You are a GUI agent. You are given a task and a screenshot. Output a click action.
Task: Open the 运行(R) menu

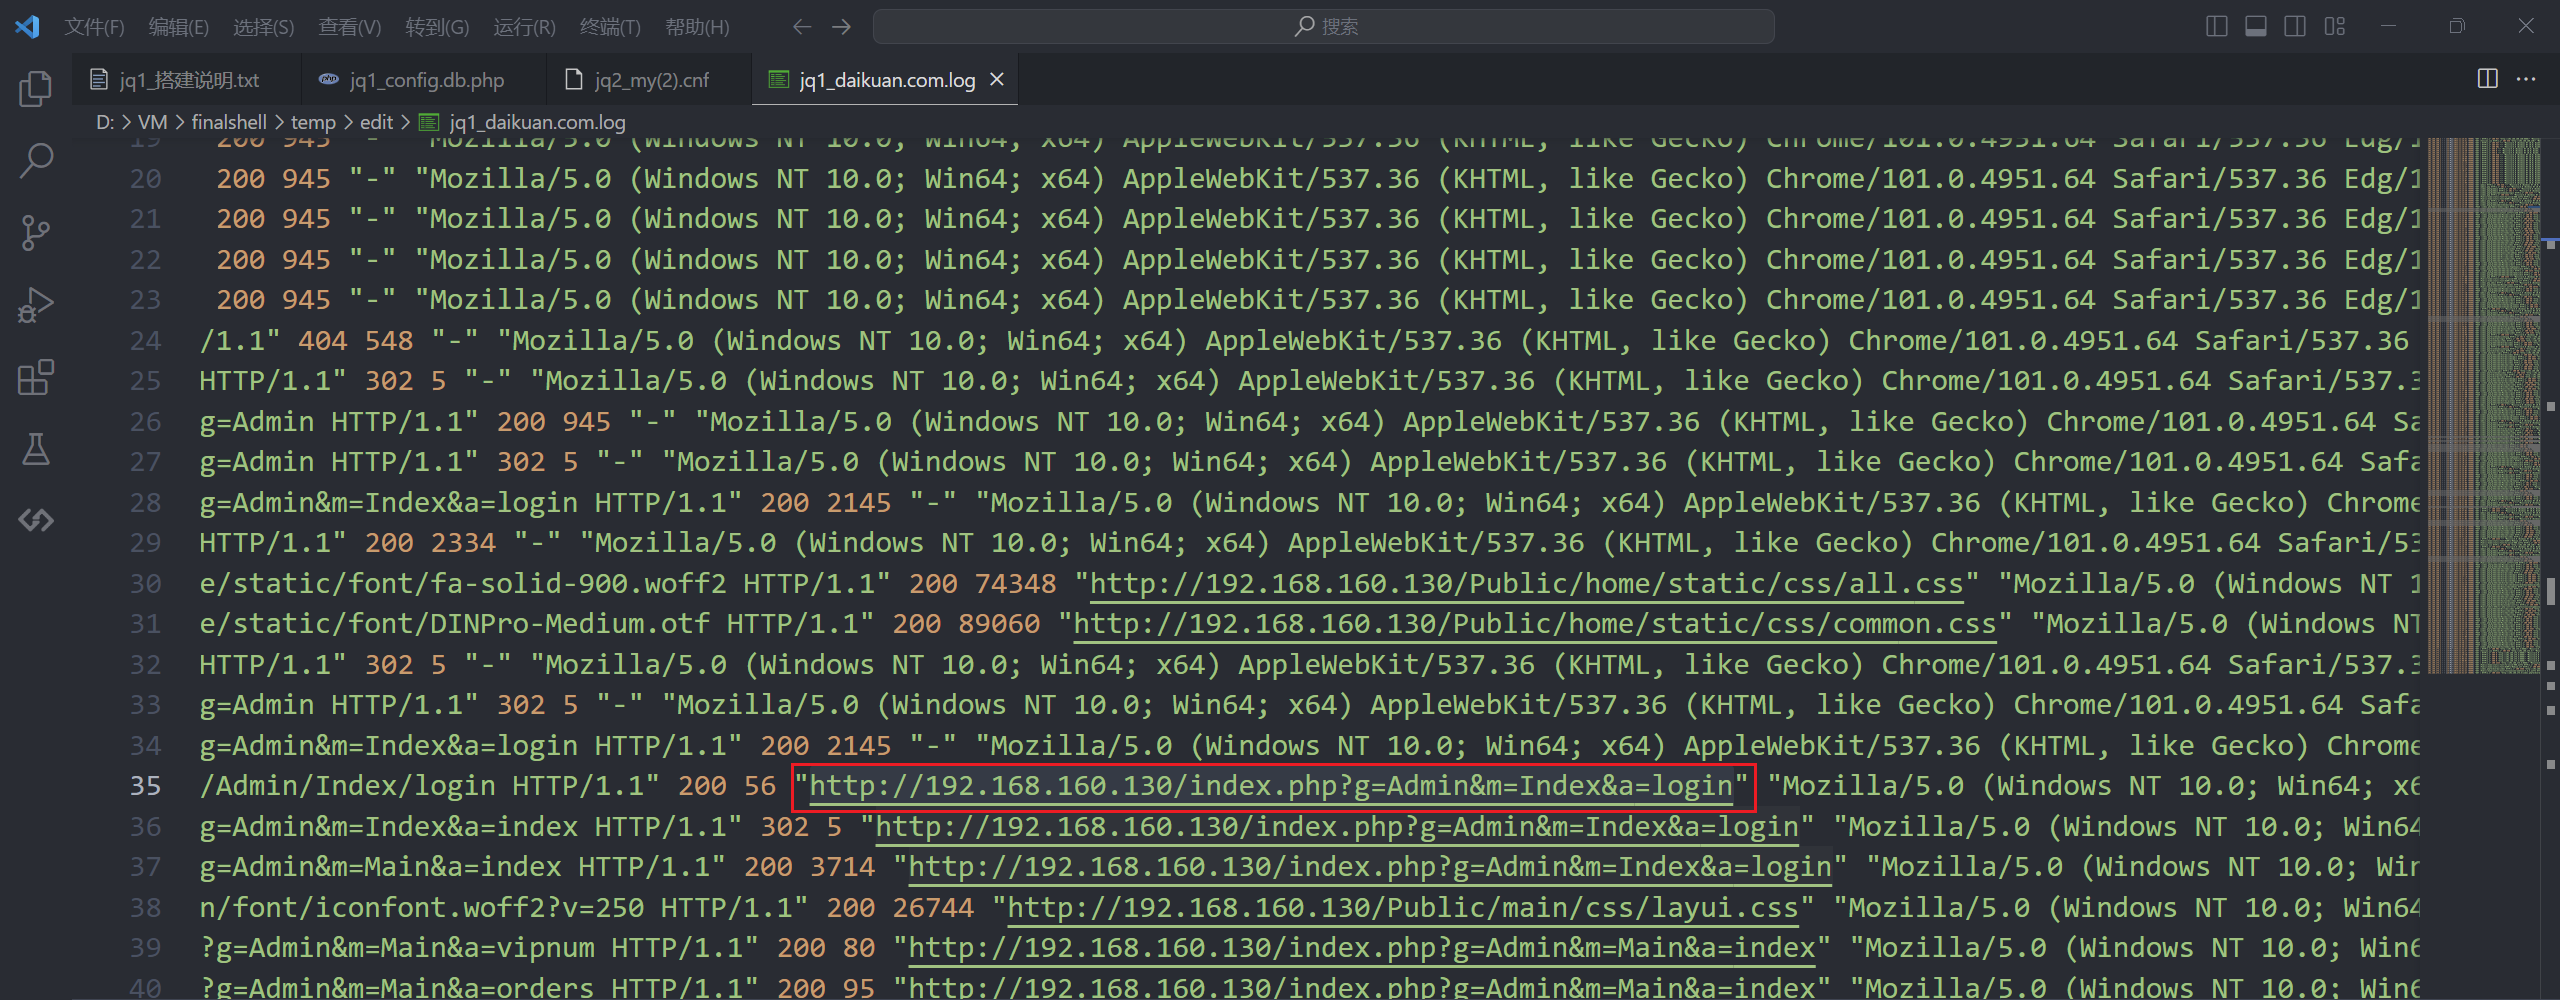pyautogui.click(x=524, y=27)
